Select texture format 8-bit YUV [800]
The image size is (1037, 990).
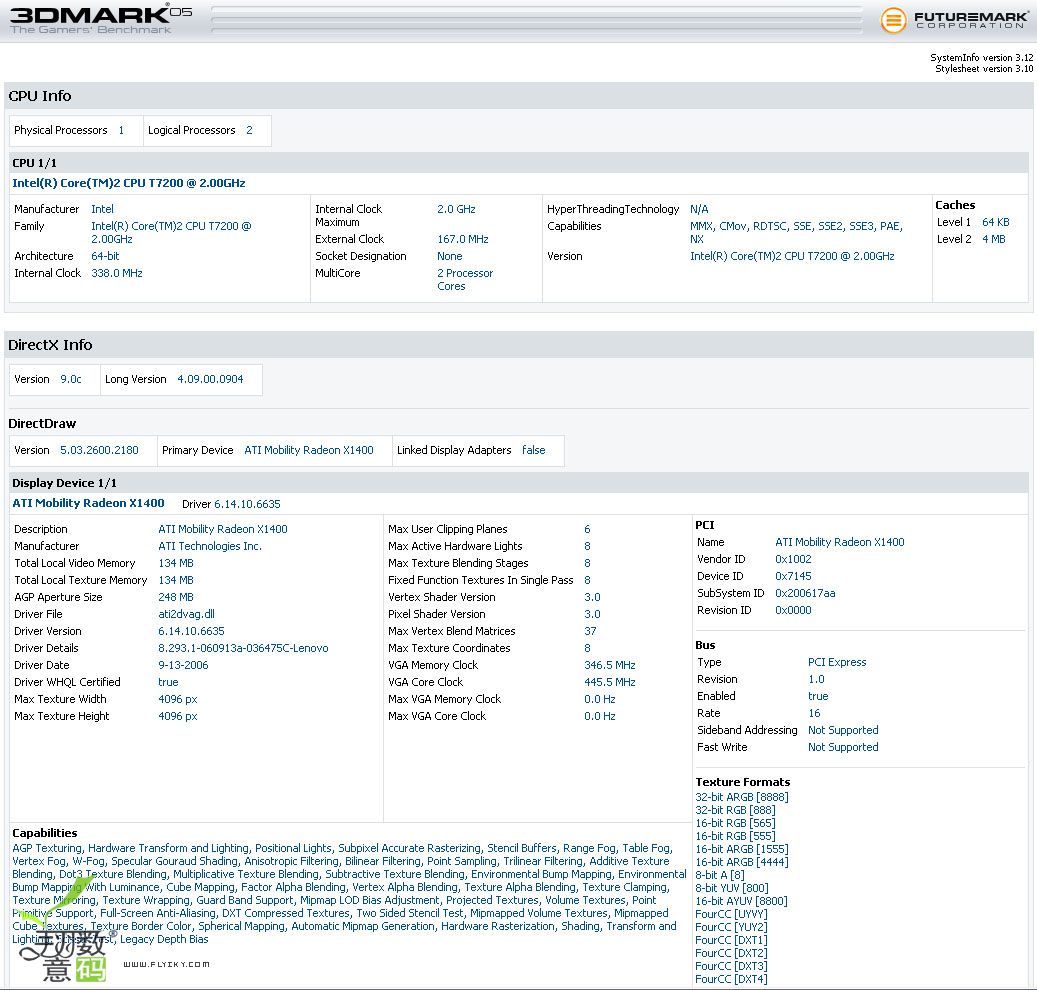[732, 888]
